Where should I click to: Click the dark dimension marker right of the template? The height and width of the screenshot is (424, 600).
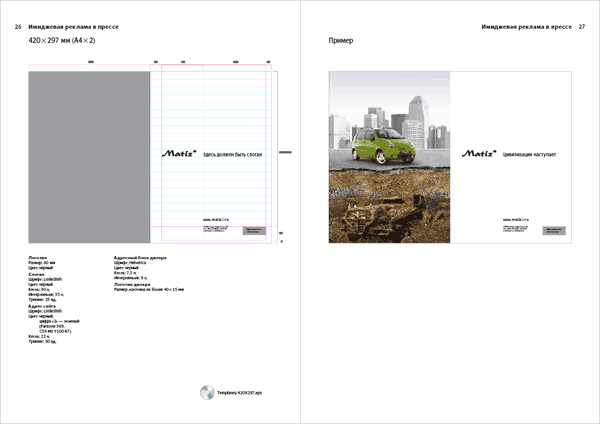tap(284, 151)
